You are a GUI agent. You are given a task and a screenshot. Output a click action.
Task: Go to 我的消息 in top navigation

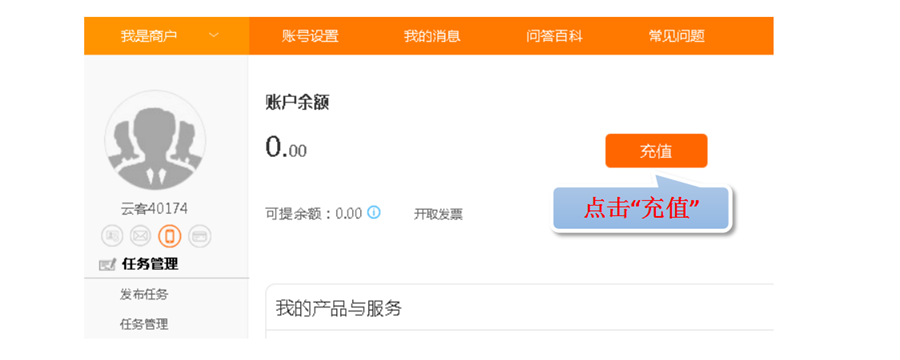tap(432, 36)
